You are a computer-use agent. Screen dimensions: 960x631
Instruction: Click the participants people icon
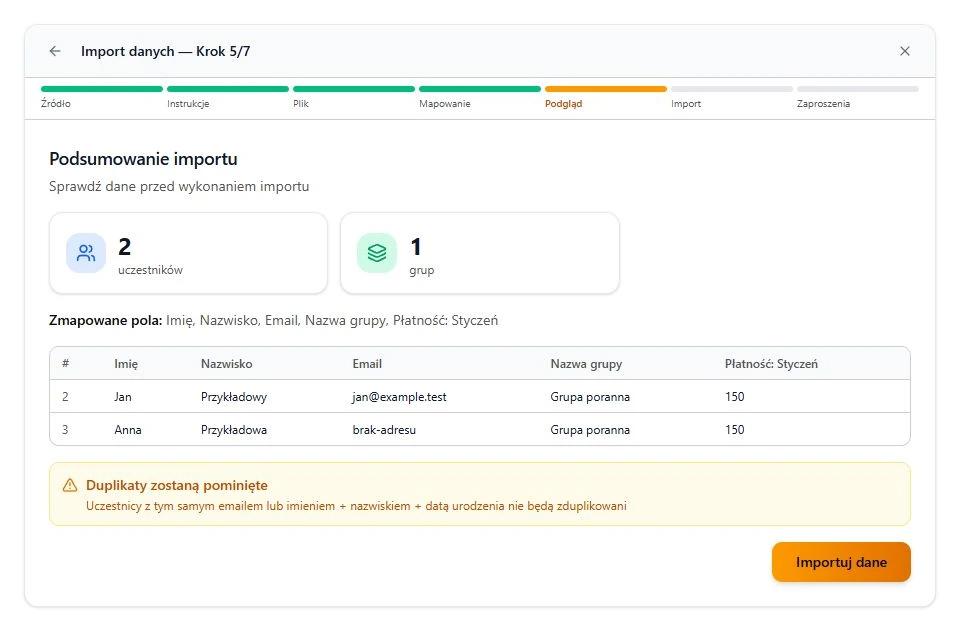coord(86,253)
